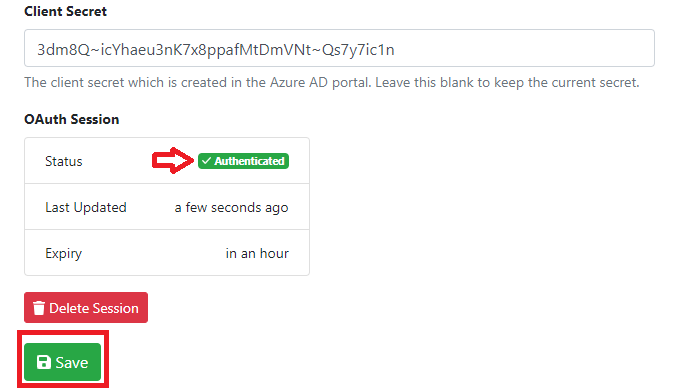Screen dimensions: 685x391
Task: Click the Save button label
Action: pyautogui.click(x=72, y=363)
